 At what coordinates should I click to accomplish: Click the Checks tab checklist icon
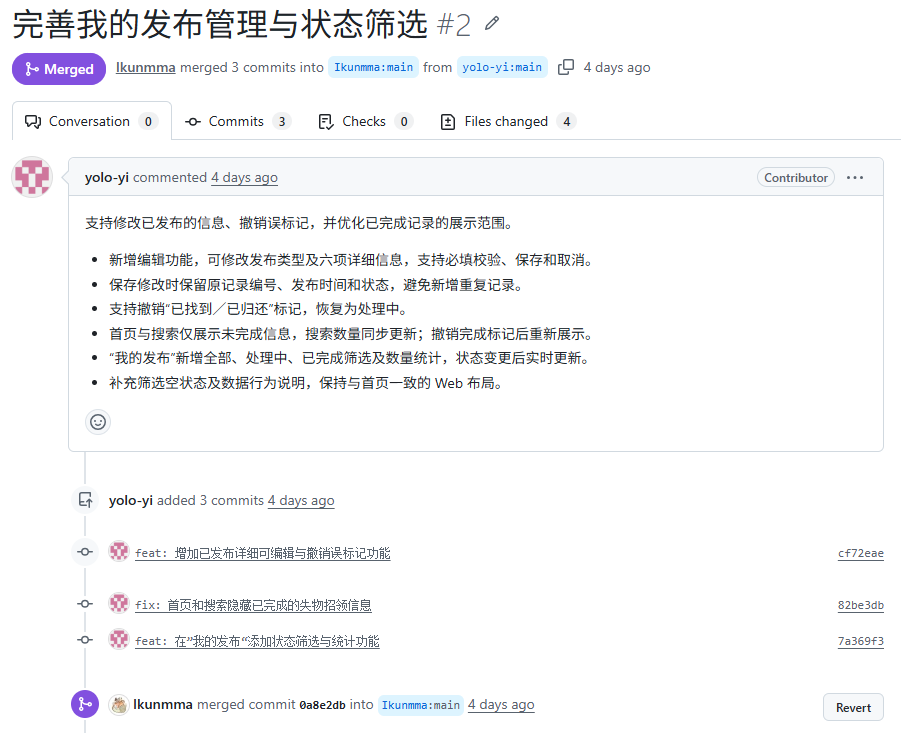[326, 122]
